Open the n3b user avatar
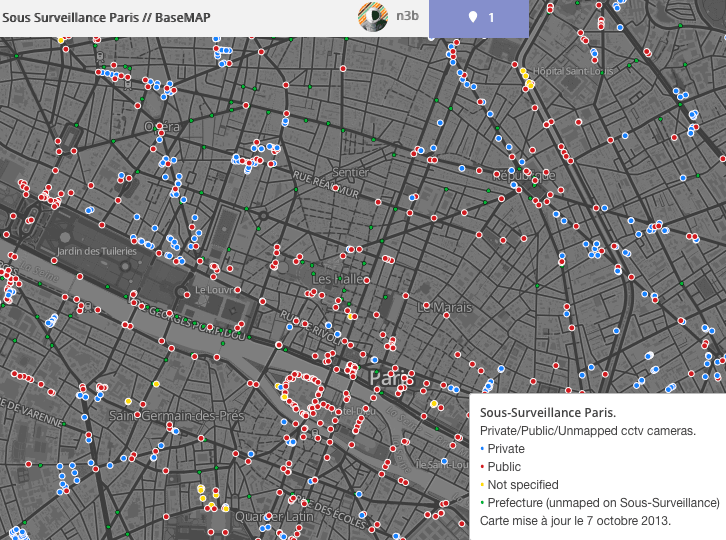Screen dimensions: 726x540 pos(373,17)
